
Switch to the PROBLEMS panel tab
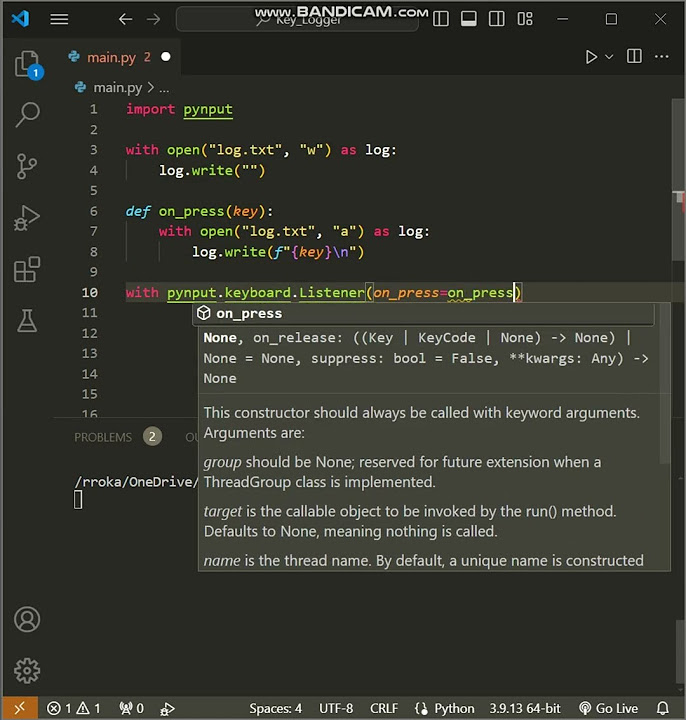click(x=103, y=437)
